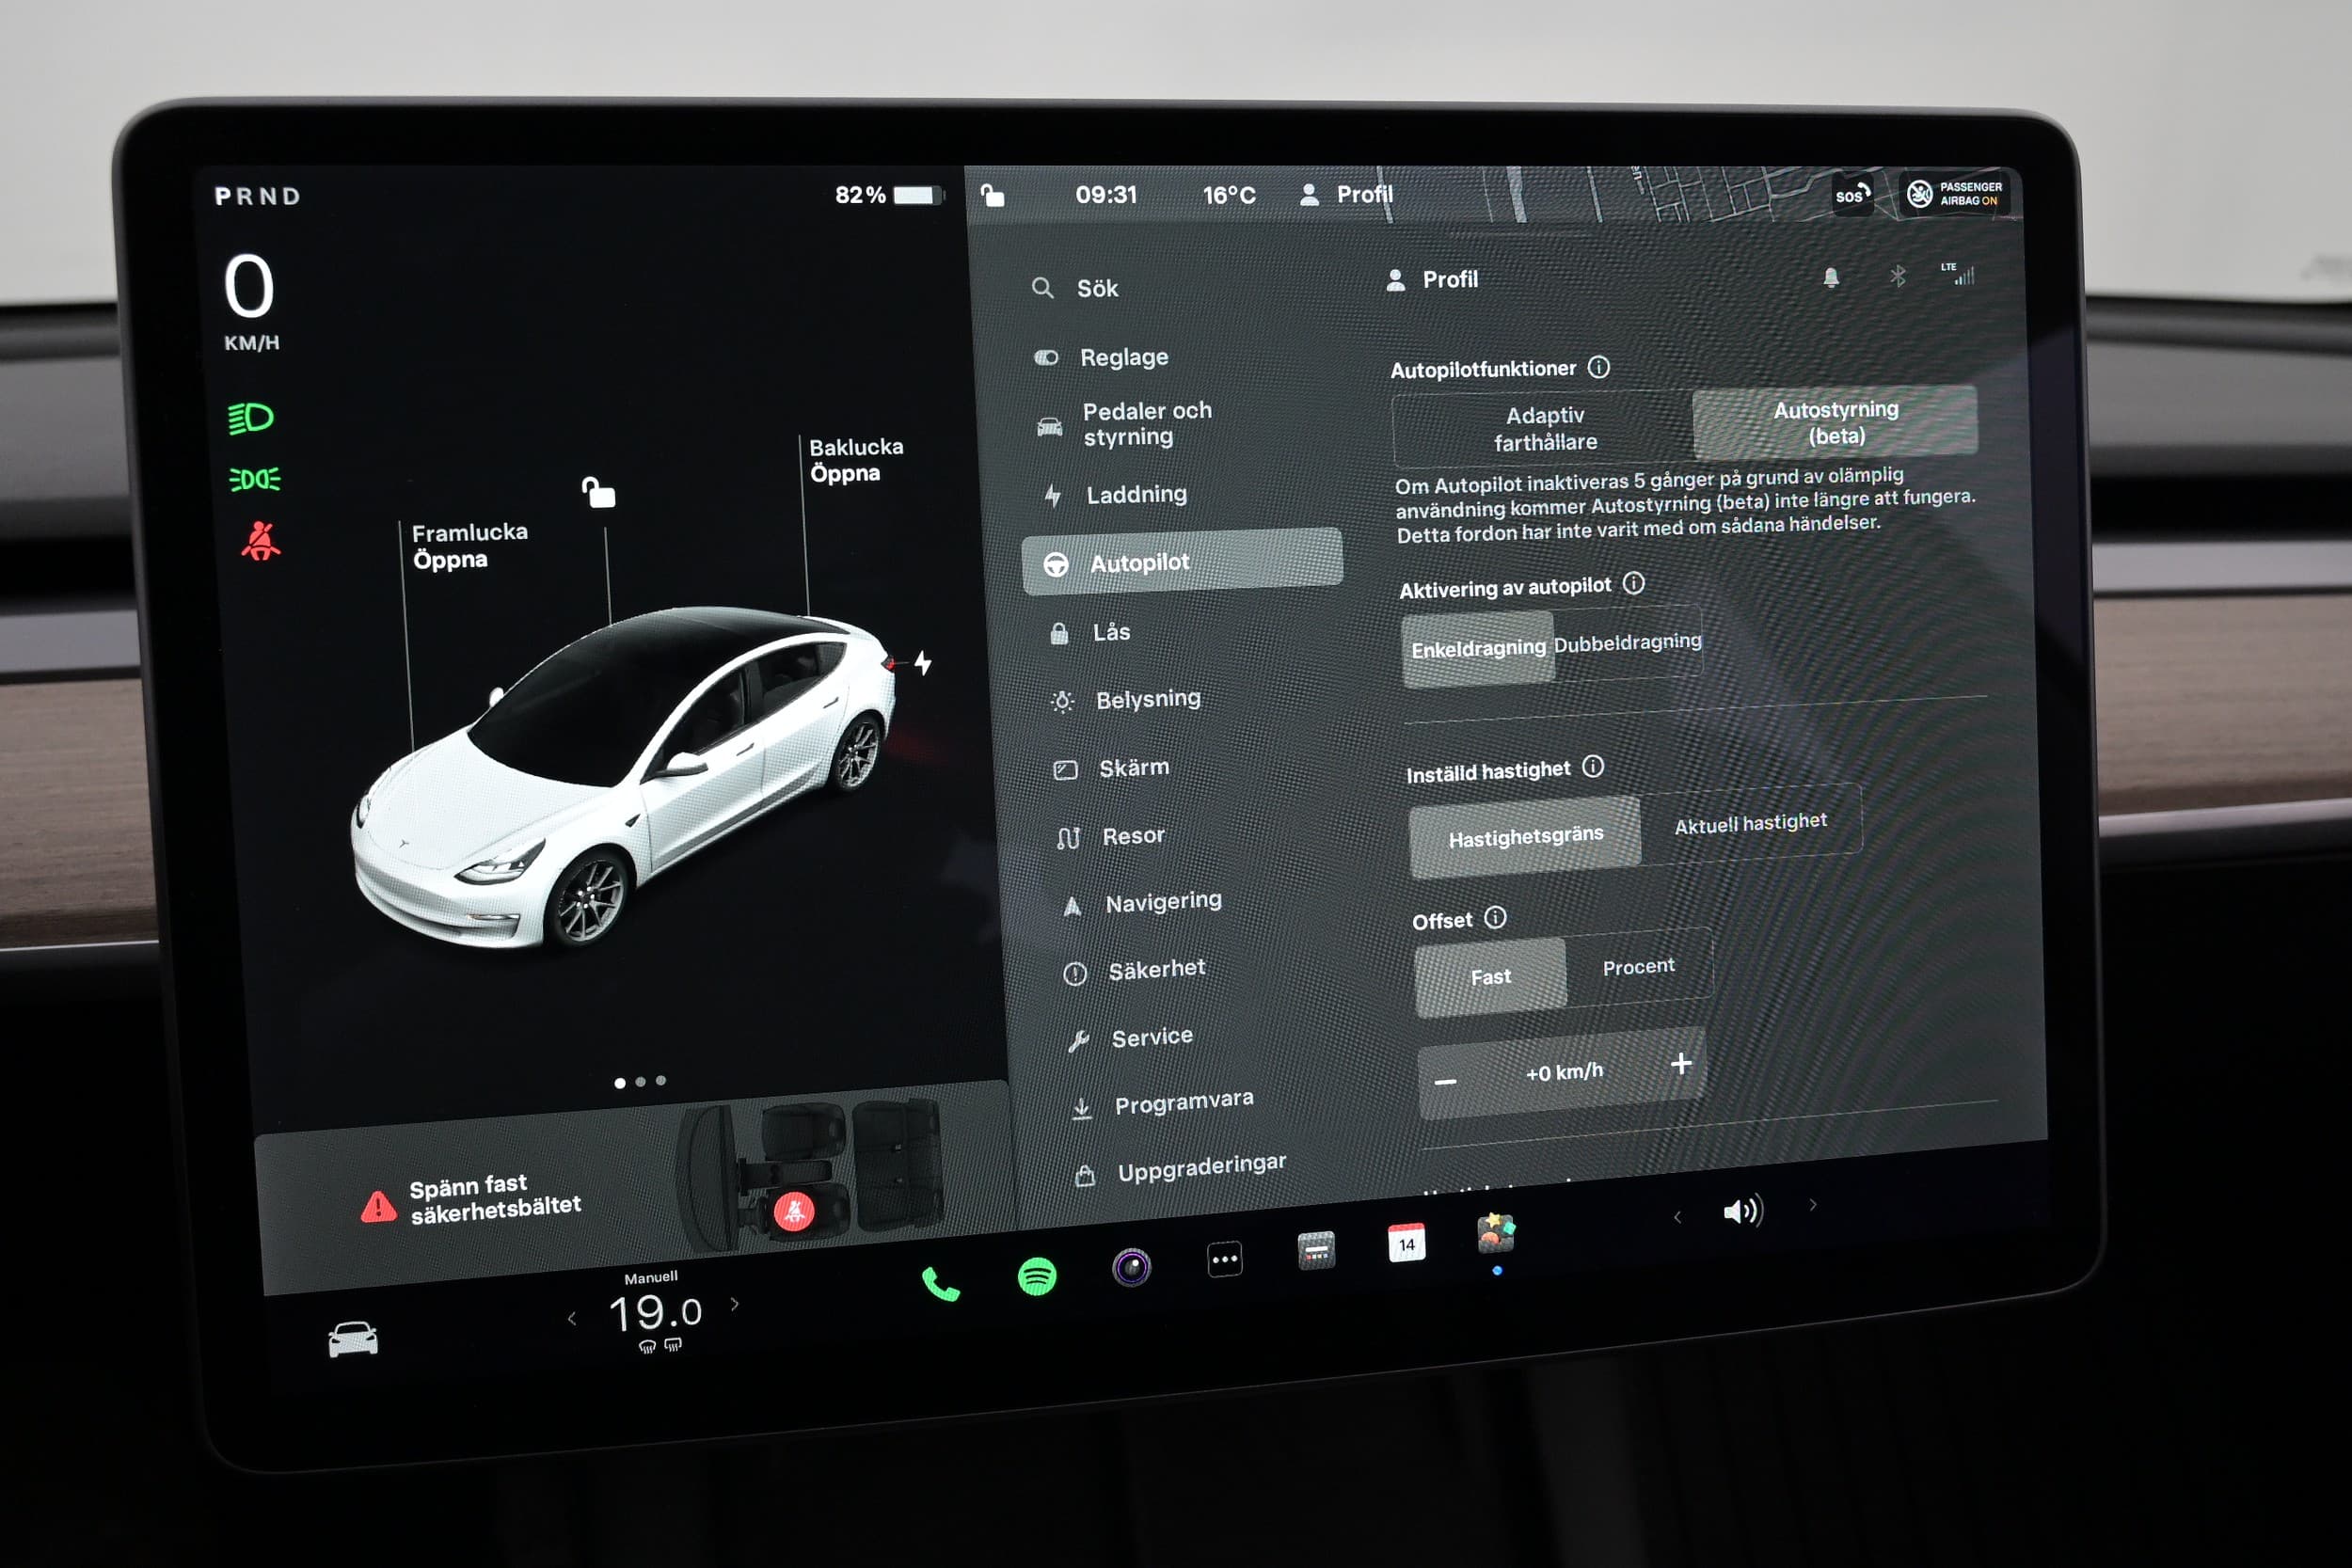Tap the page indicator dots
The height and width of the screenshot is (1568, 2352).
(640, 1081)
